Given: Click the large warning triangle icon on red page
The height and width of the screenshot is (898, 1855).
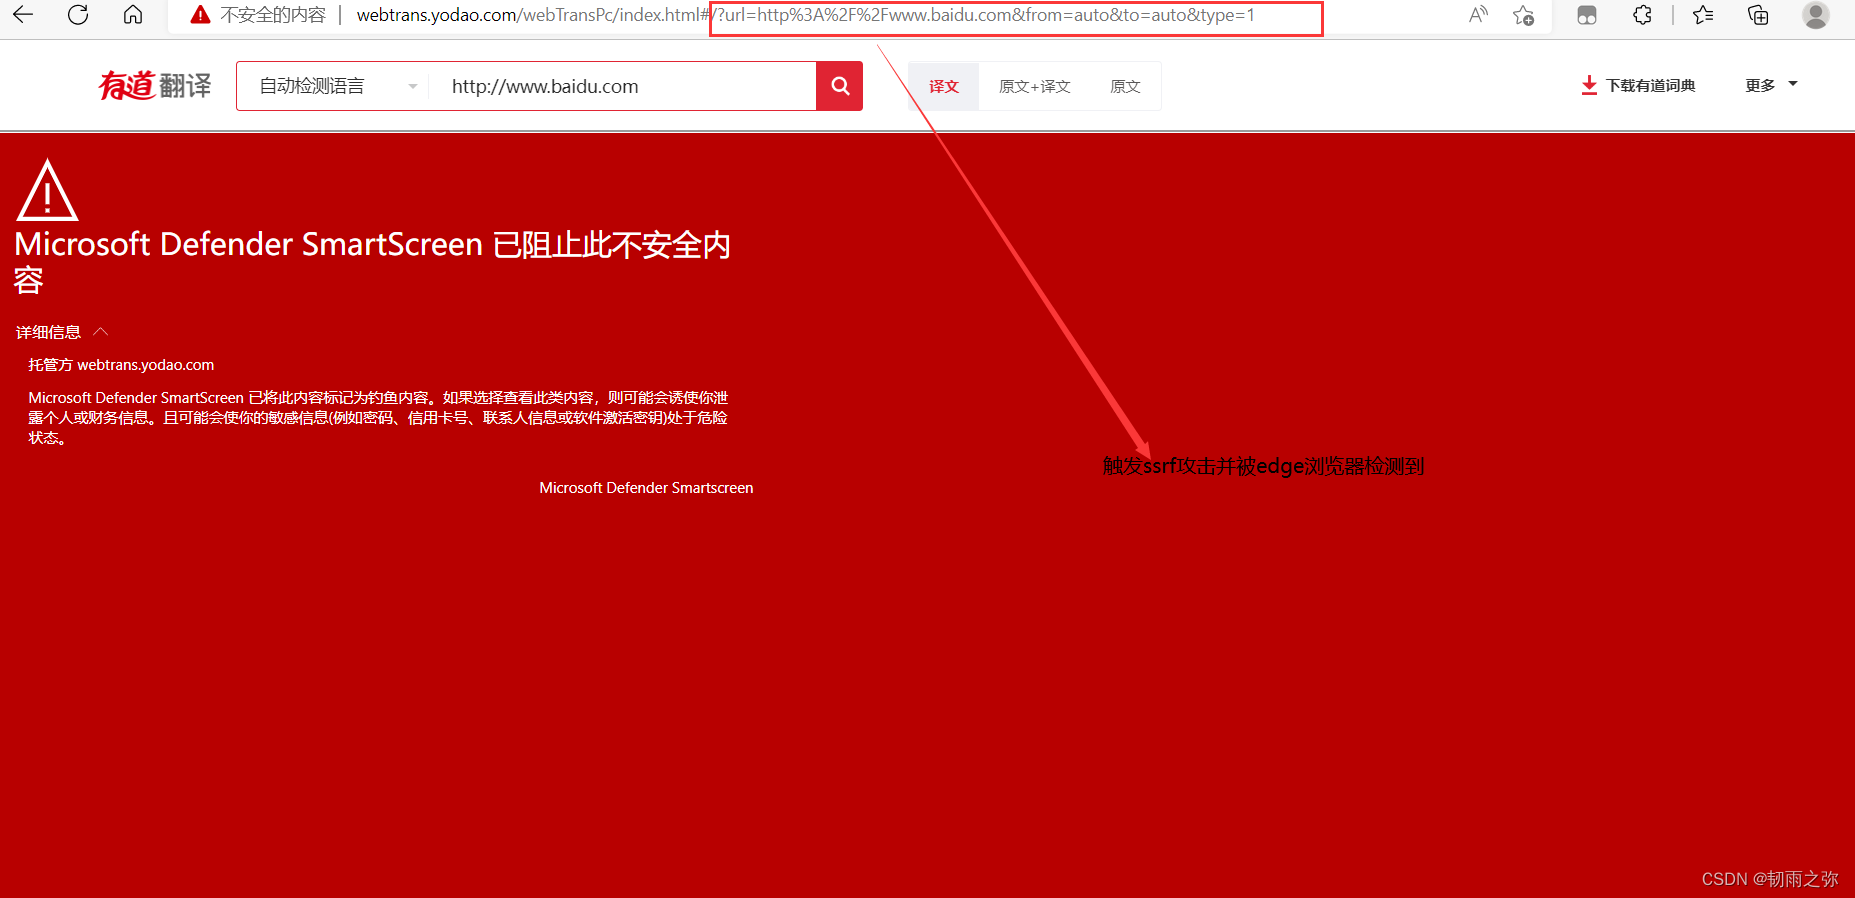Looking at the screenshot, I should (47, 189).
